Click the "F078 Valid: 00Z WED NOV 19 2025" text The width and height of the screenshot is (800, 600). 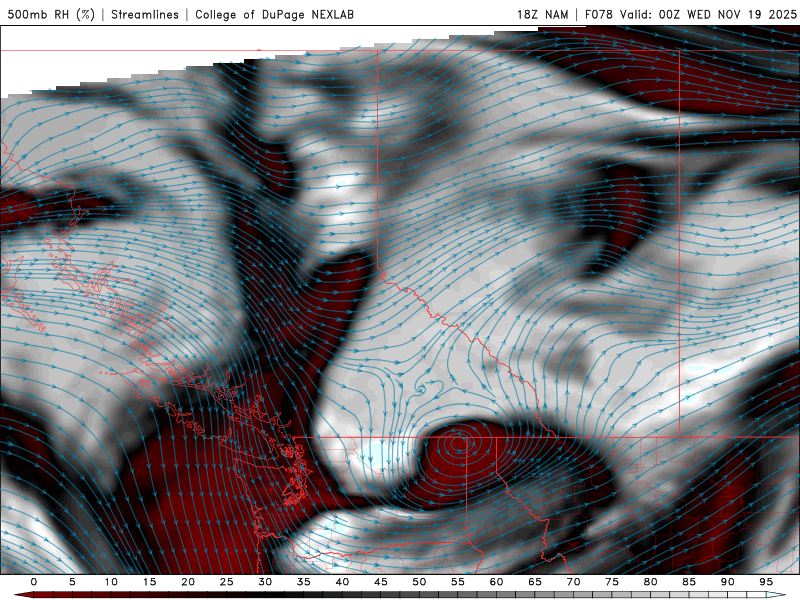691,14
